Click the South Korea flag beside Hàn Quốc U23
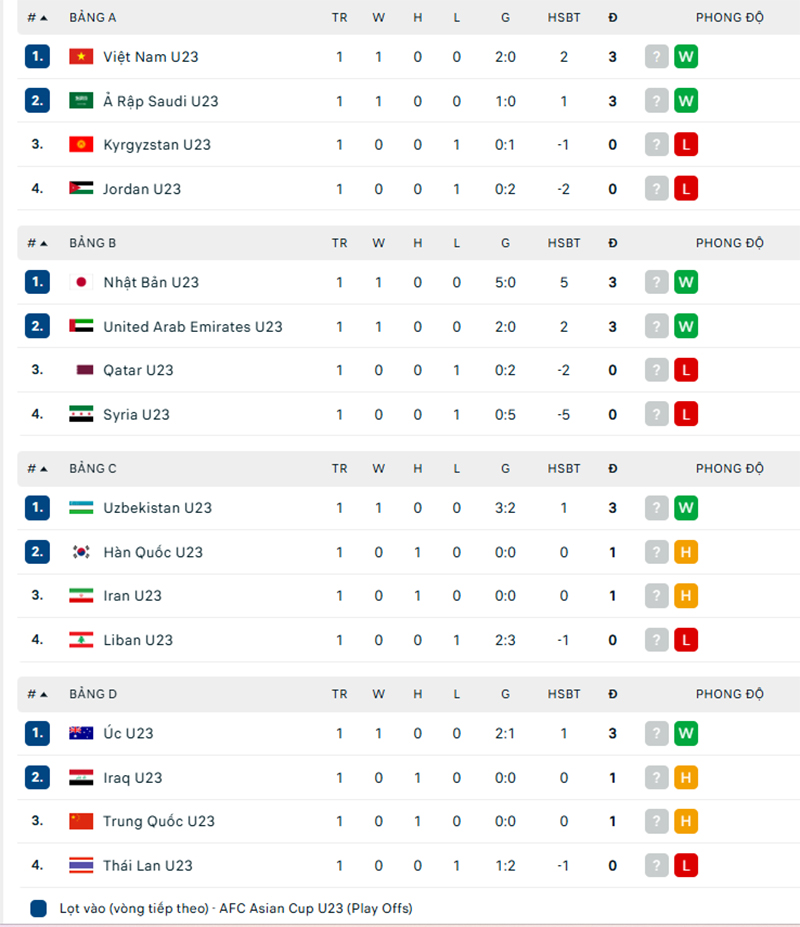Image resolution: width=800 pixels, height=927 pixels. [81, 552]
